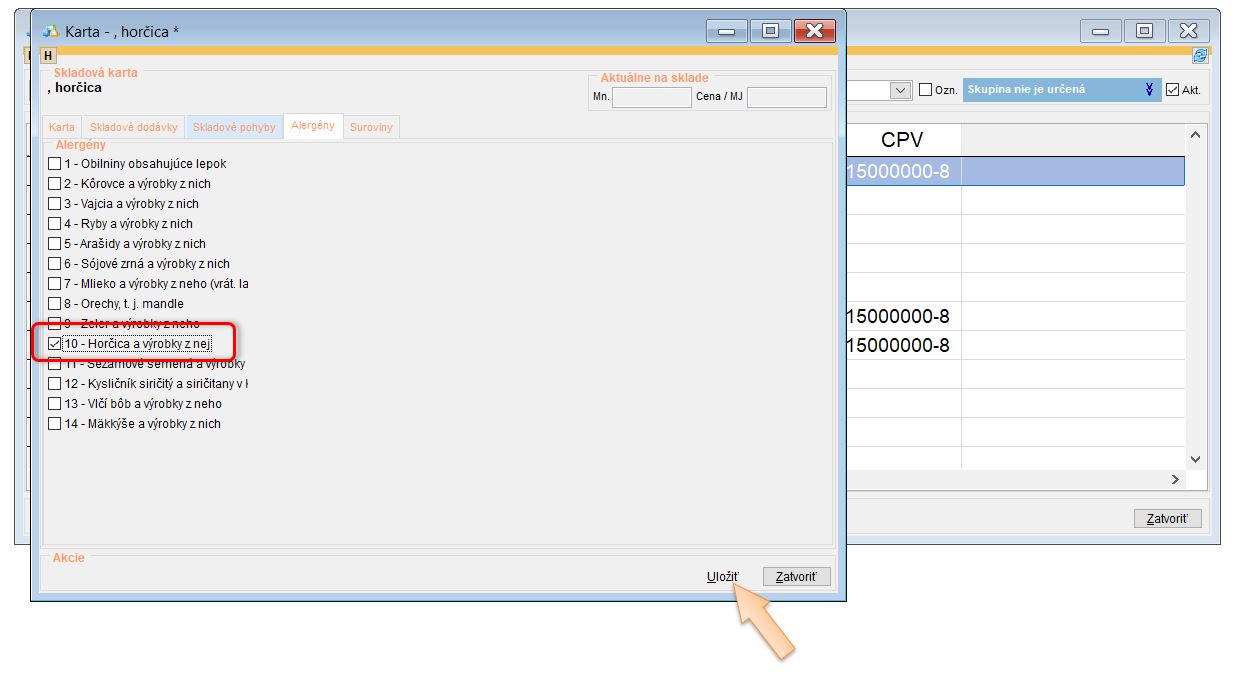Click the H icon under the title bar
1257x693 pixels.
(49, 56)
